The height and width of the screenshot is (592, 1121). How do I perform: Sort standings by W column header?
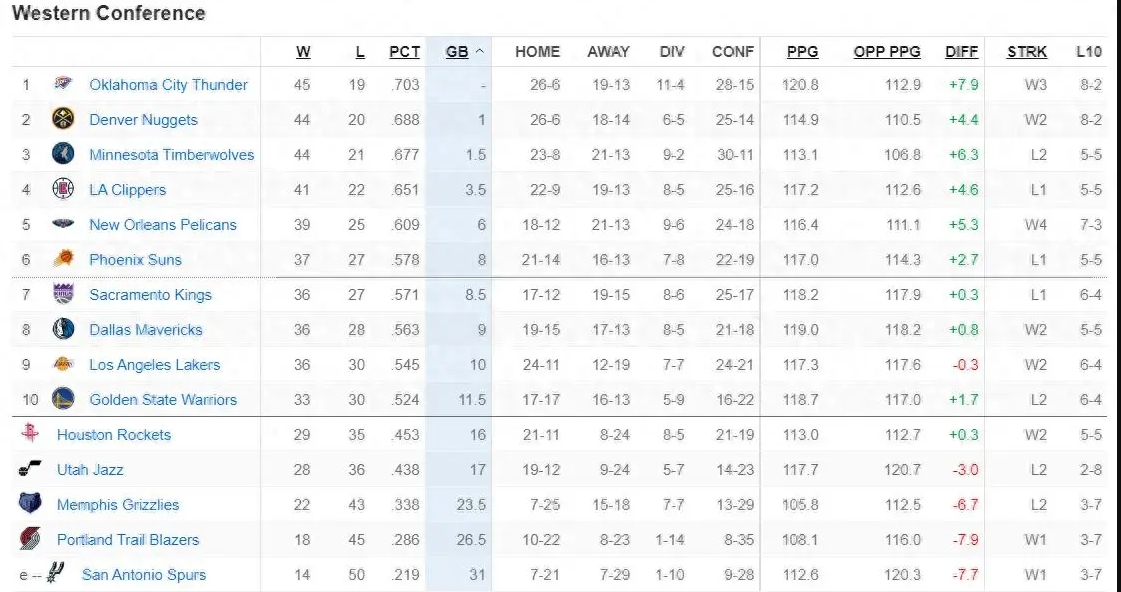click(303, 52)
